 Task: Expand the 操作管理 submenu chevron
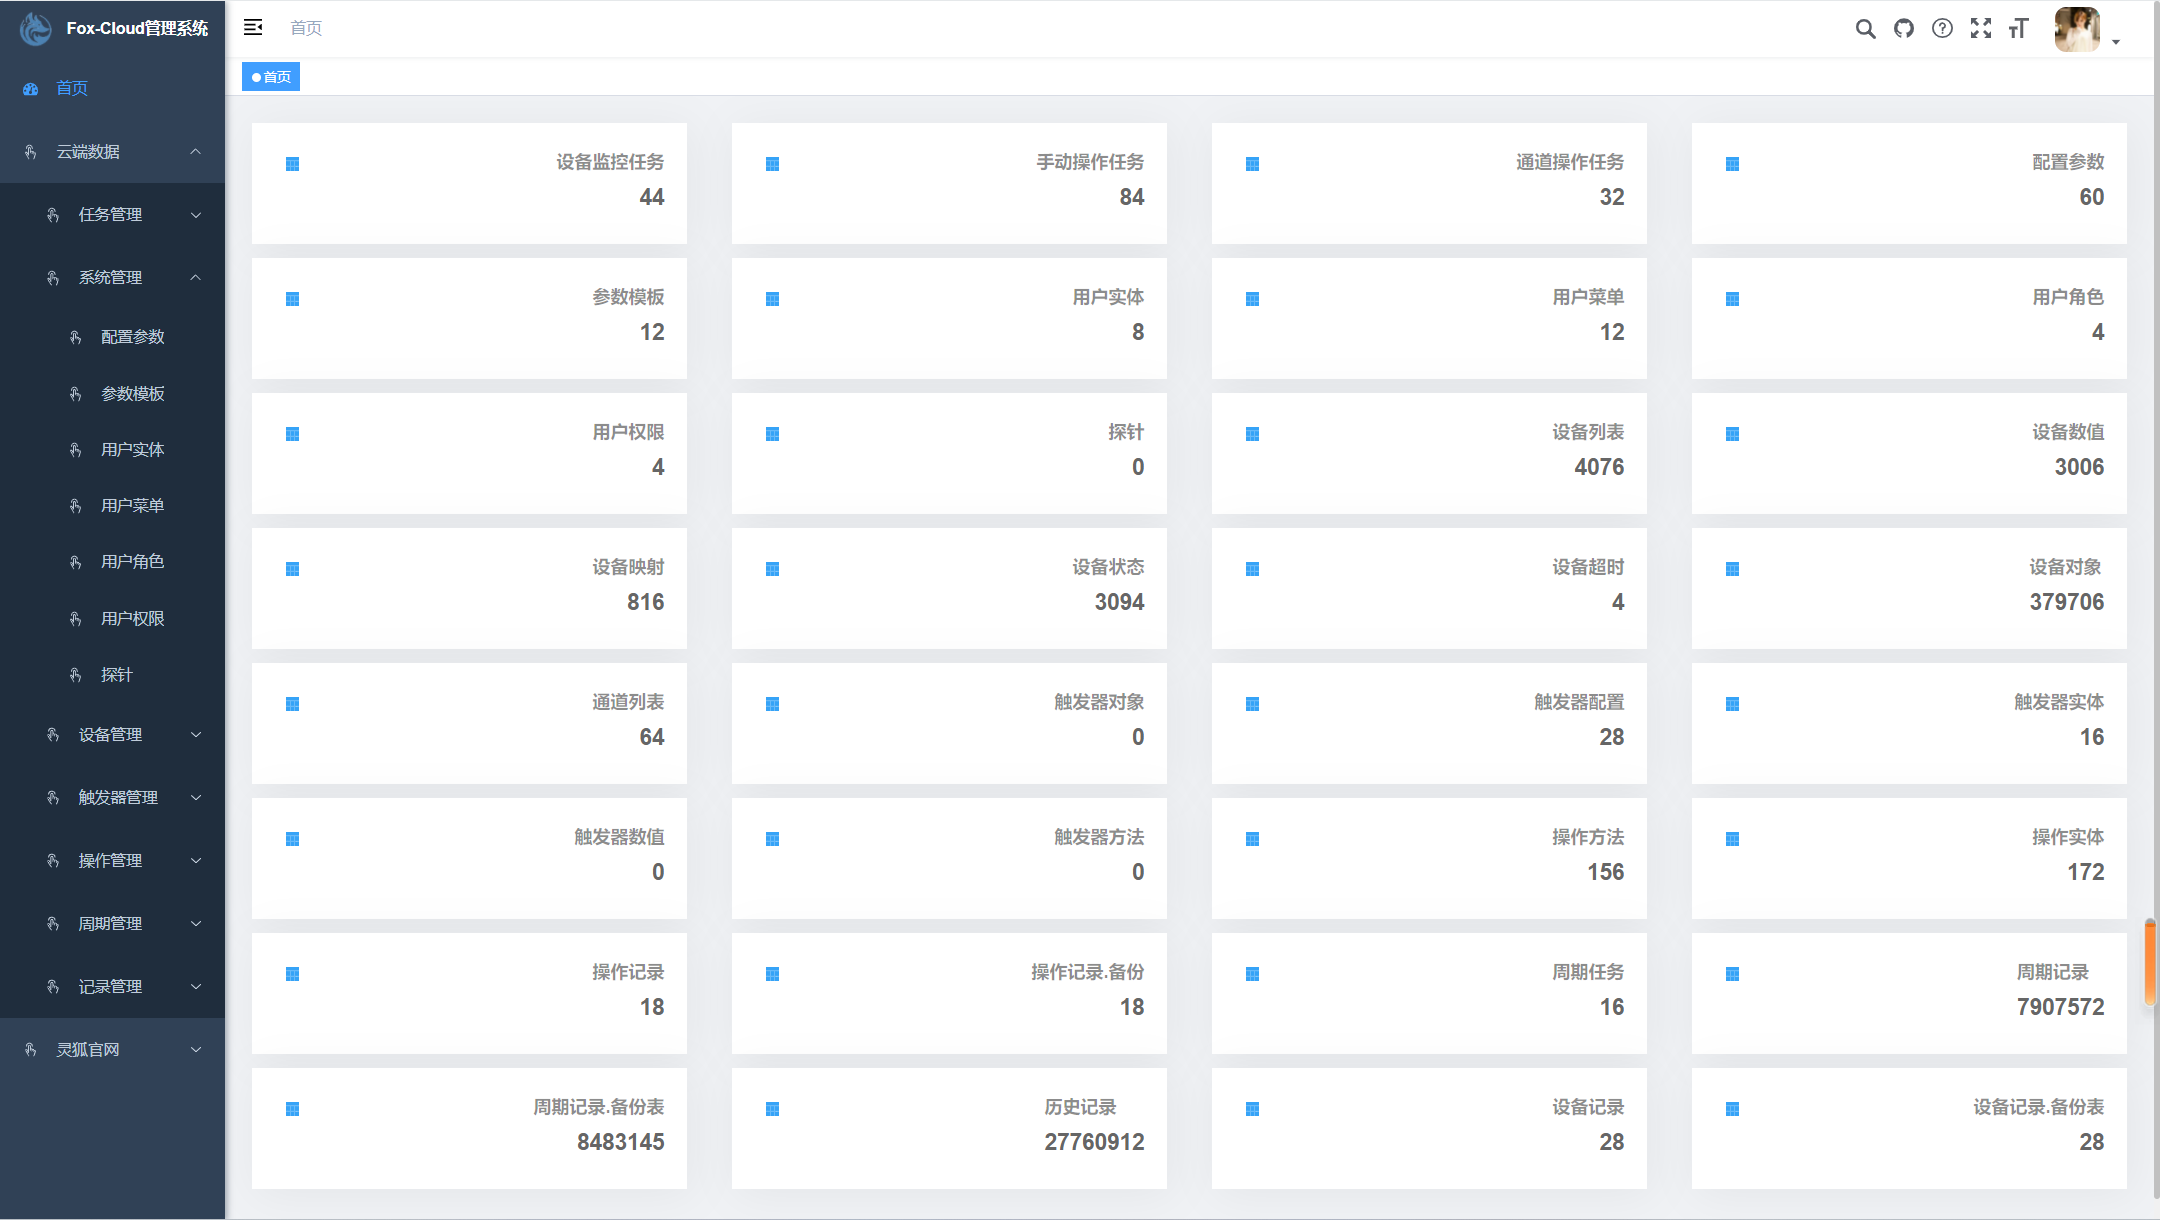(x=196, y=861)
